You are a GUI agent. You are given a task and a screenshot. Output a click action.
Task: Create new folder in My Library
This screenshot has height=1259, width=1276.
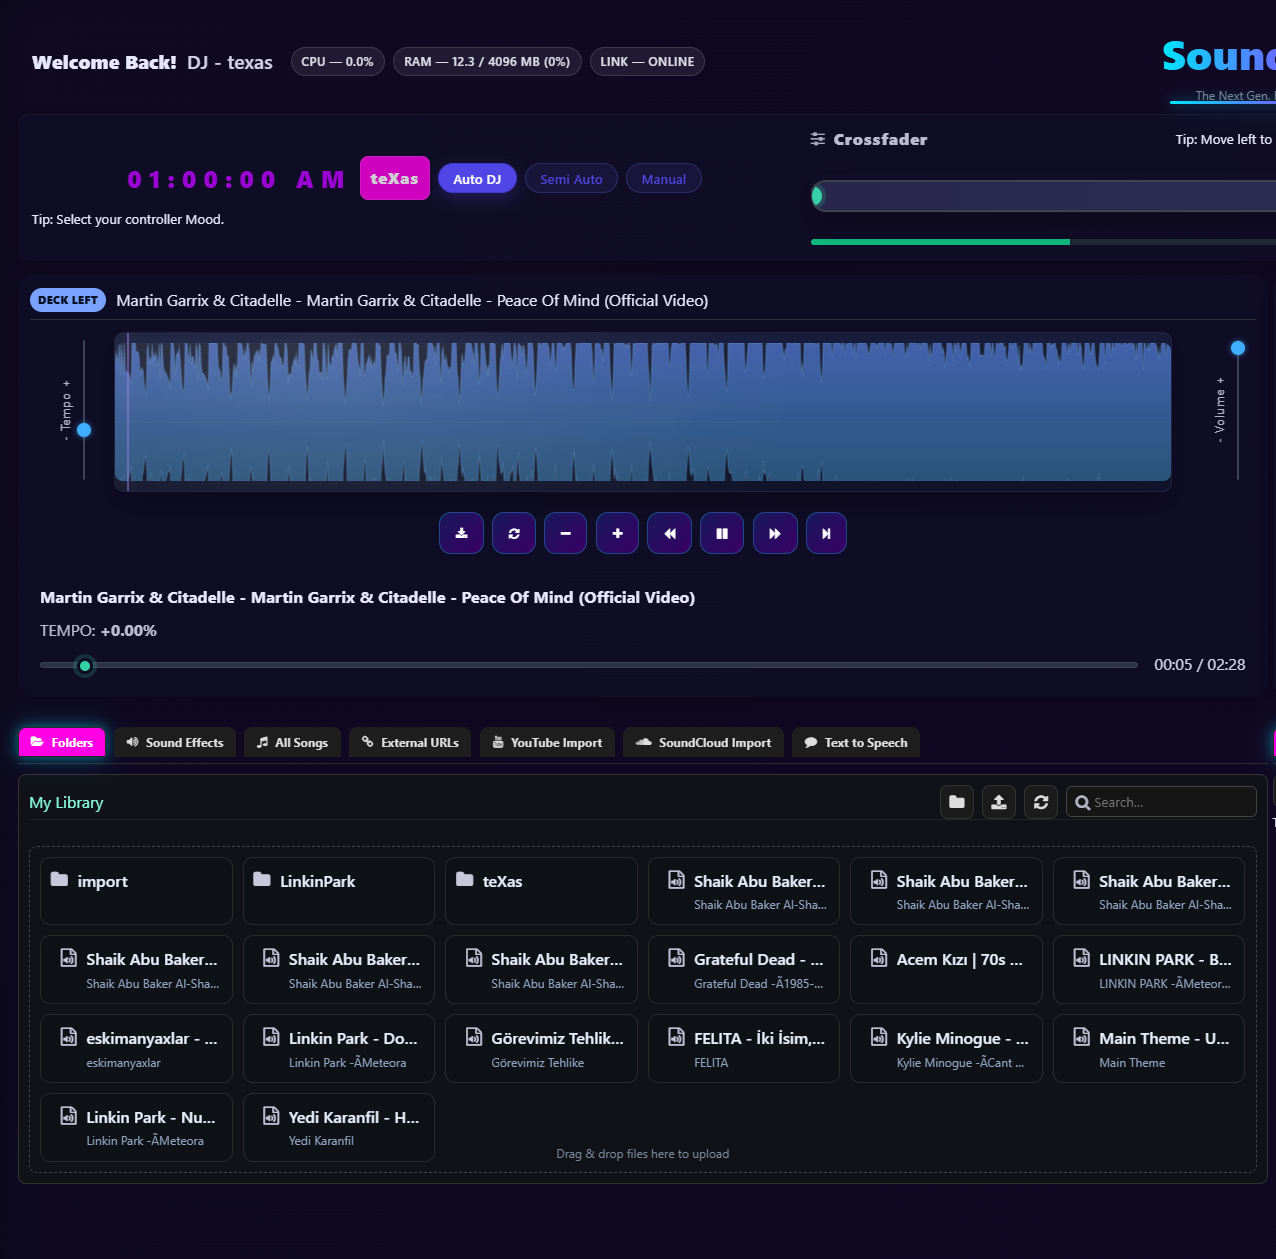957,802
